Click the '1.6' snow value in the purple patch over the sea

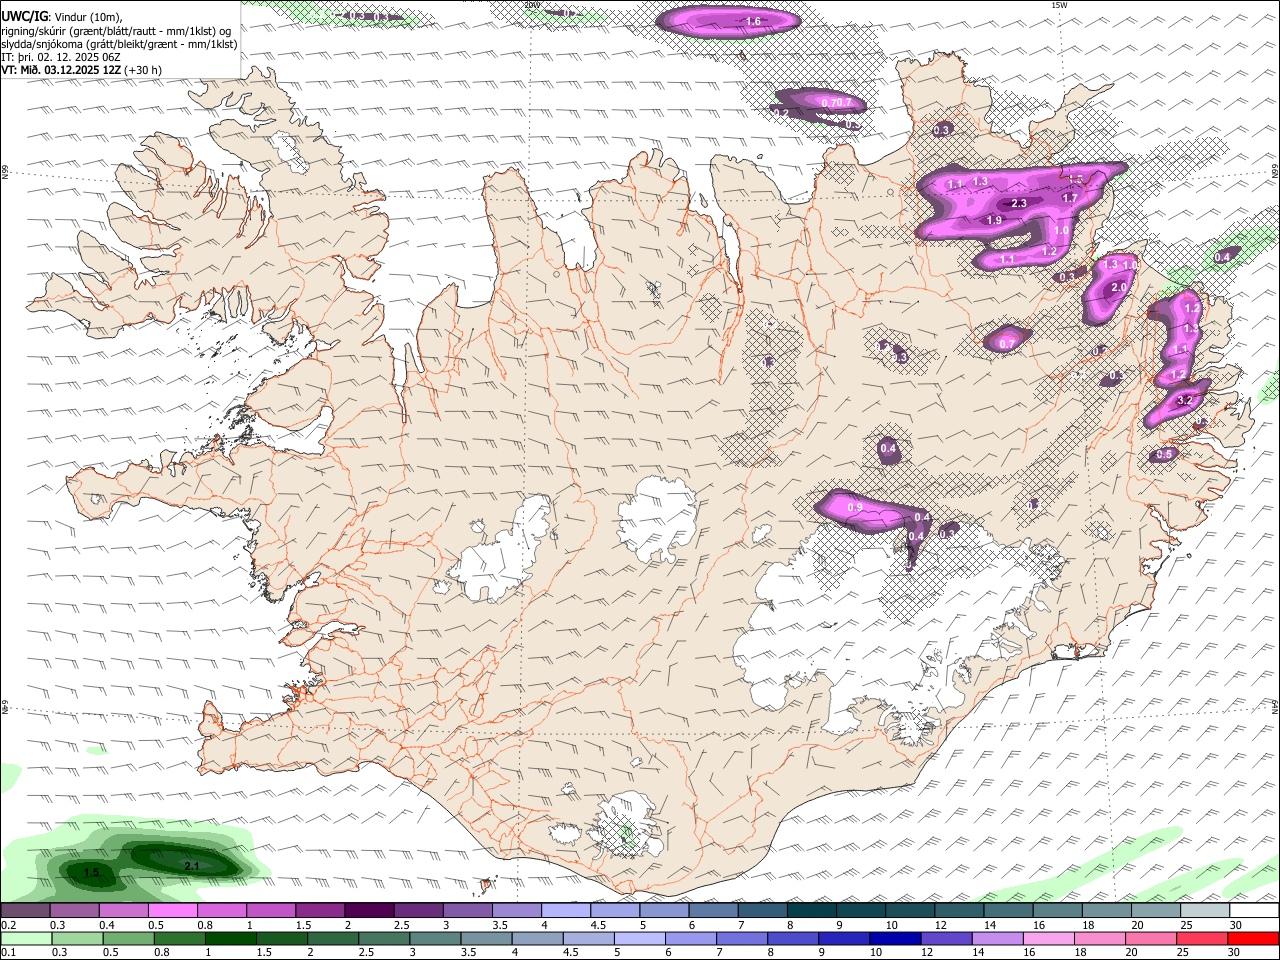754,21
